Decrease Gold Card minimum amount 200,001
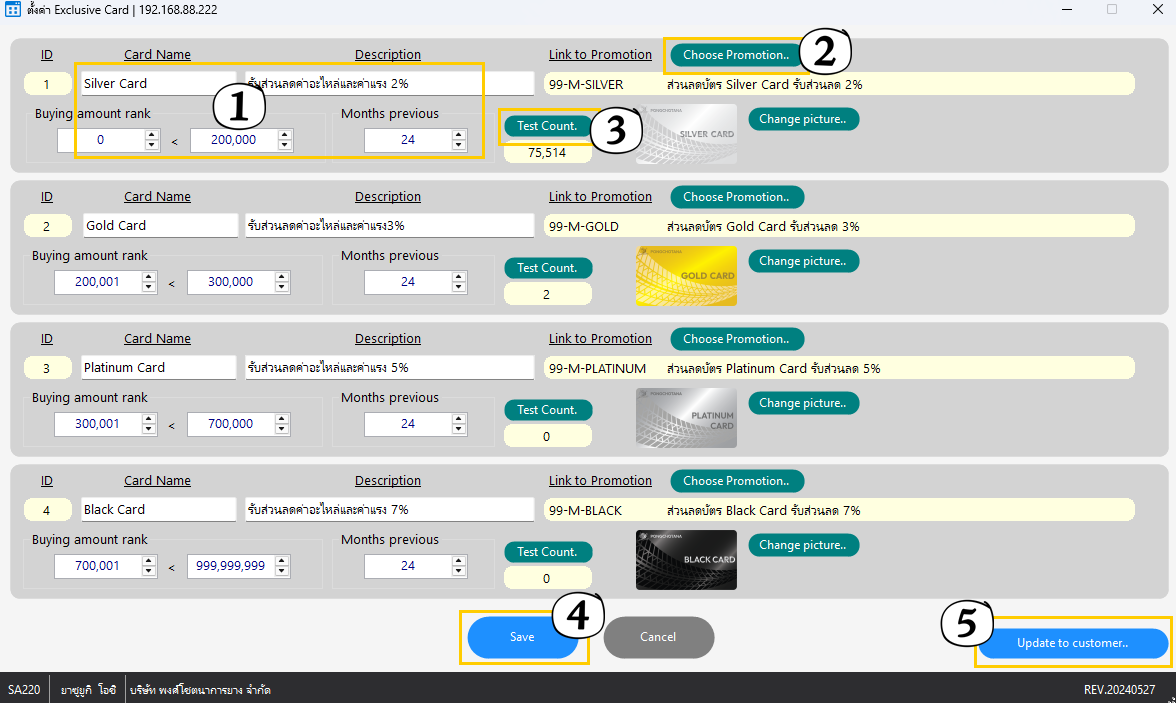The image size is (1176, 703). [148, 287]
